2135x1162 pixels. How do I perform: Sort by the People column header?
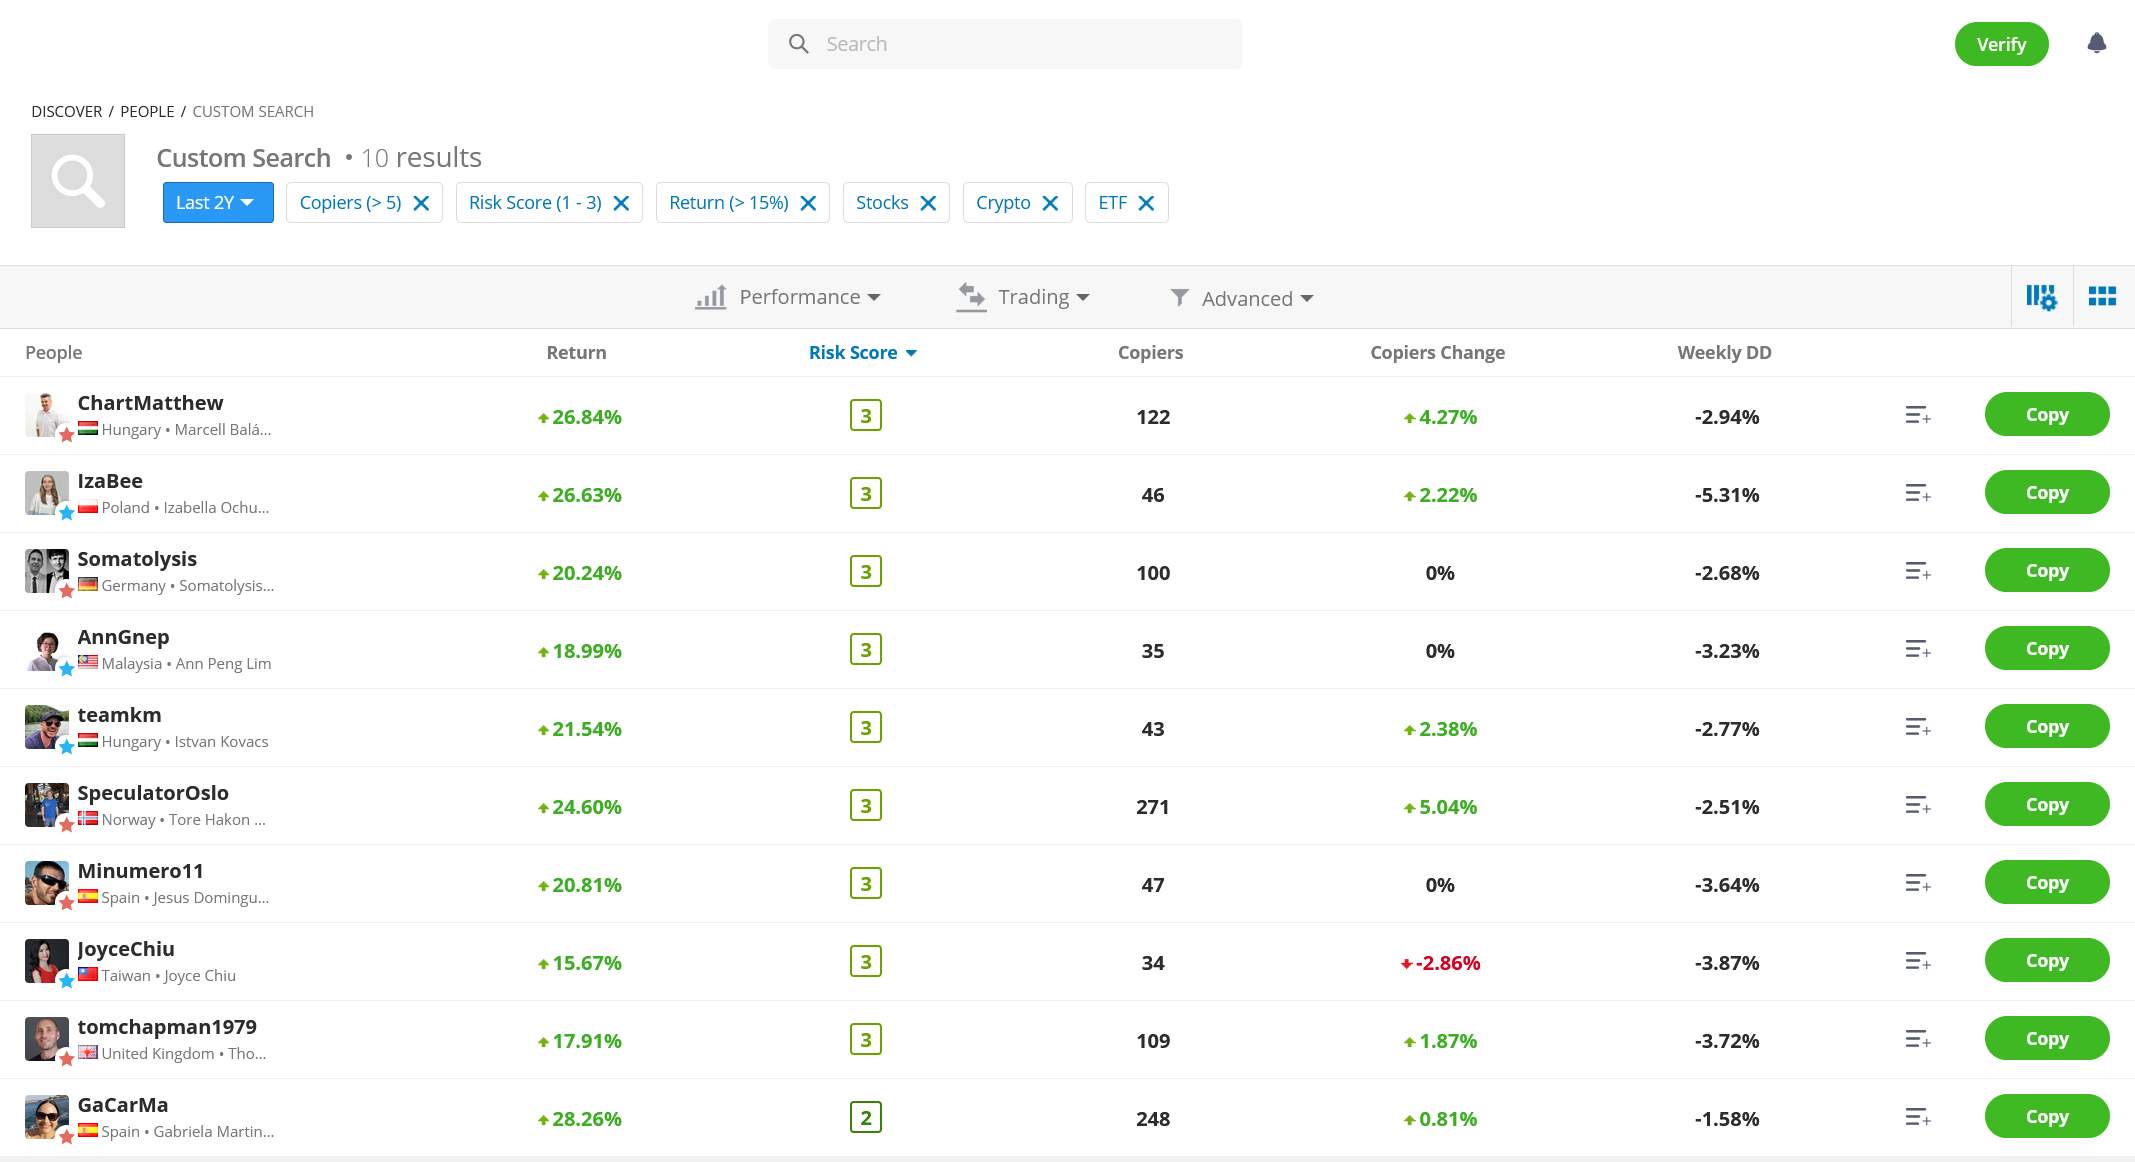pos(54,353)
